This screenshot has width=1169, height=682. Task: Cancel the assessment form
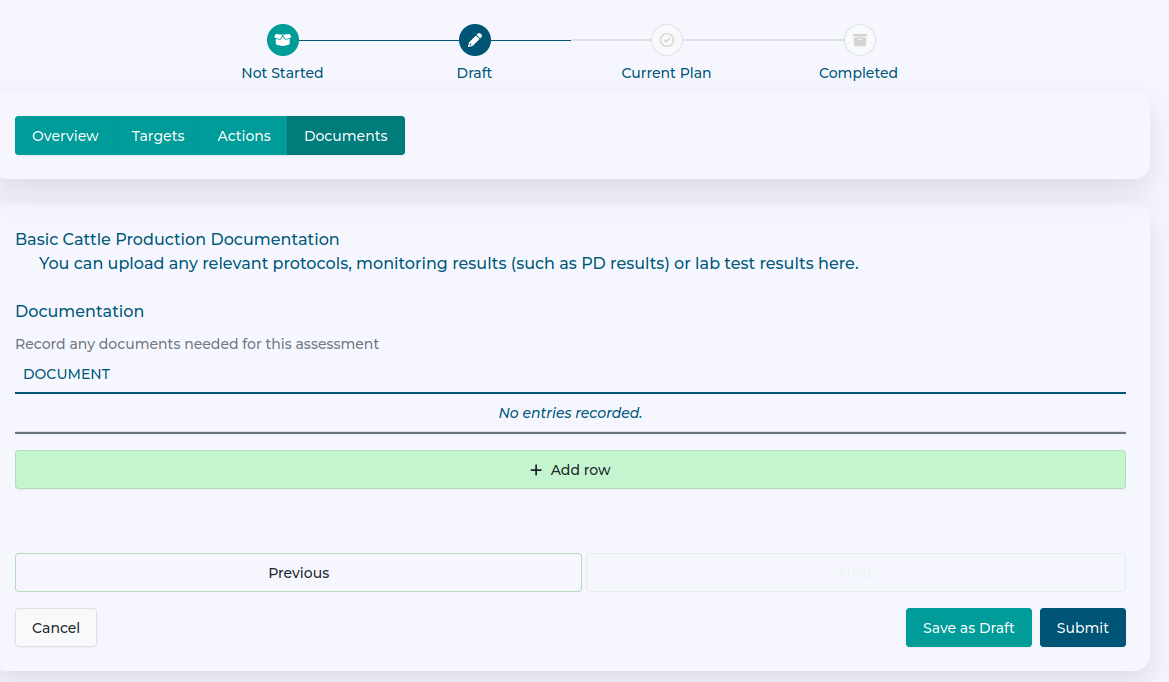tap(56, 628)
